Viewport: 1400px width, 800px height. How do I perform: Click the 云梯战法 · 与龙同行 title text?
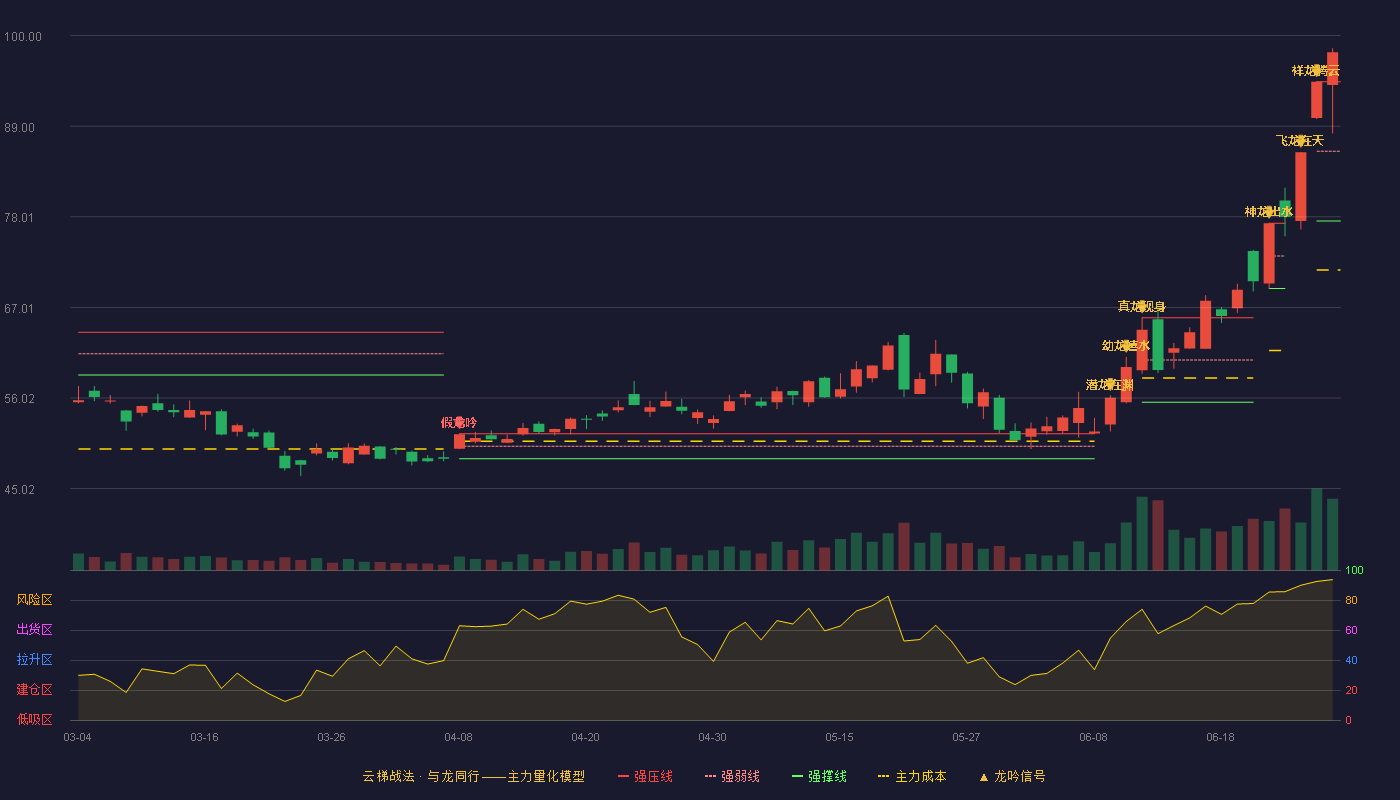point(420,776)
